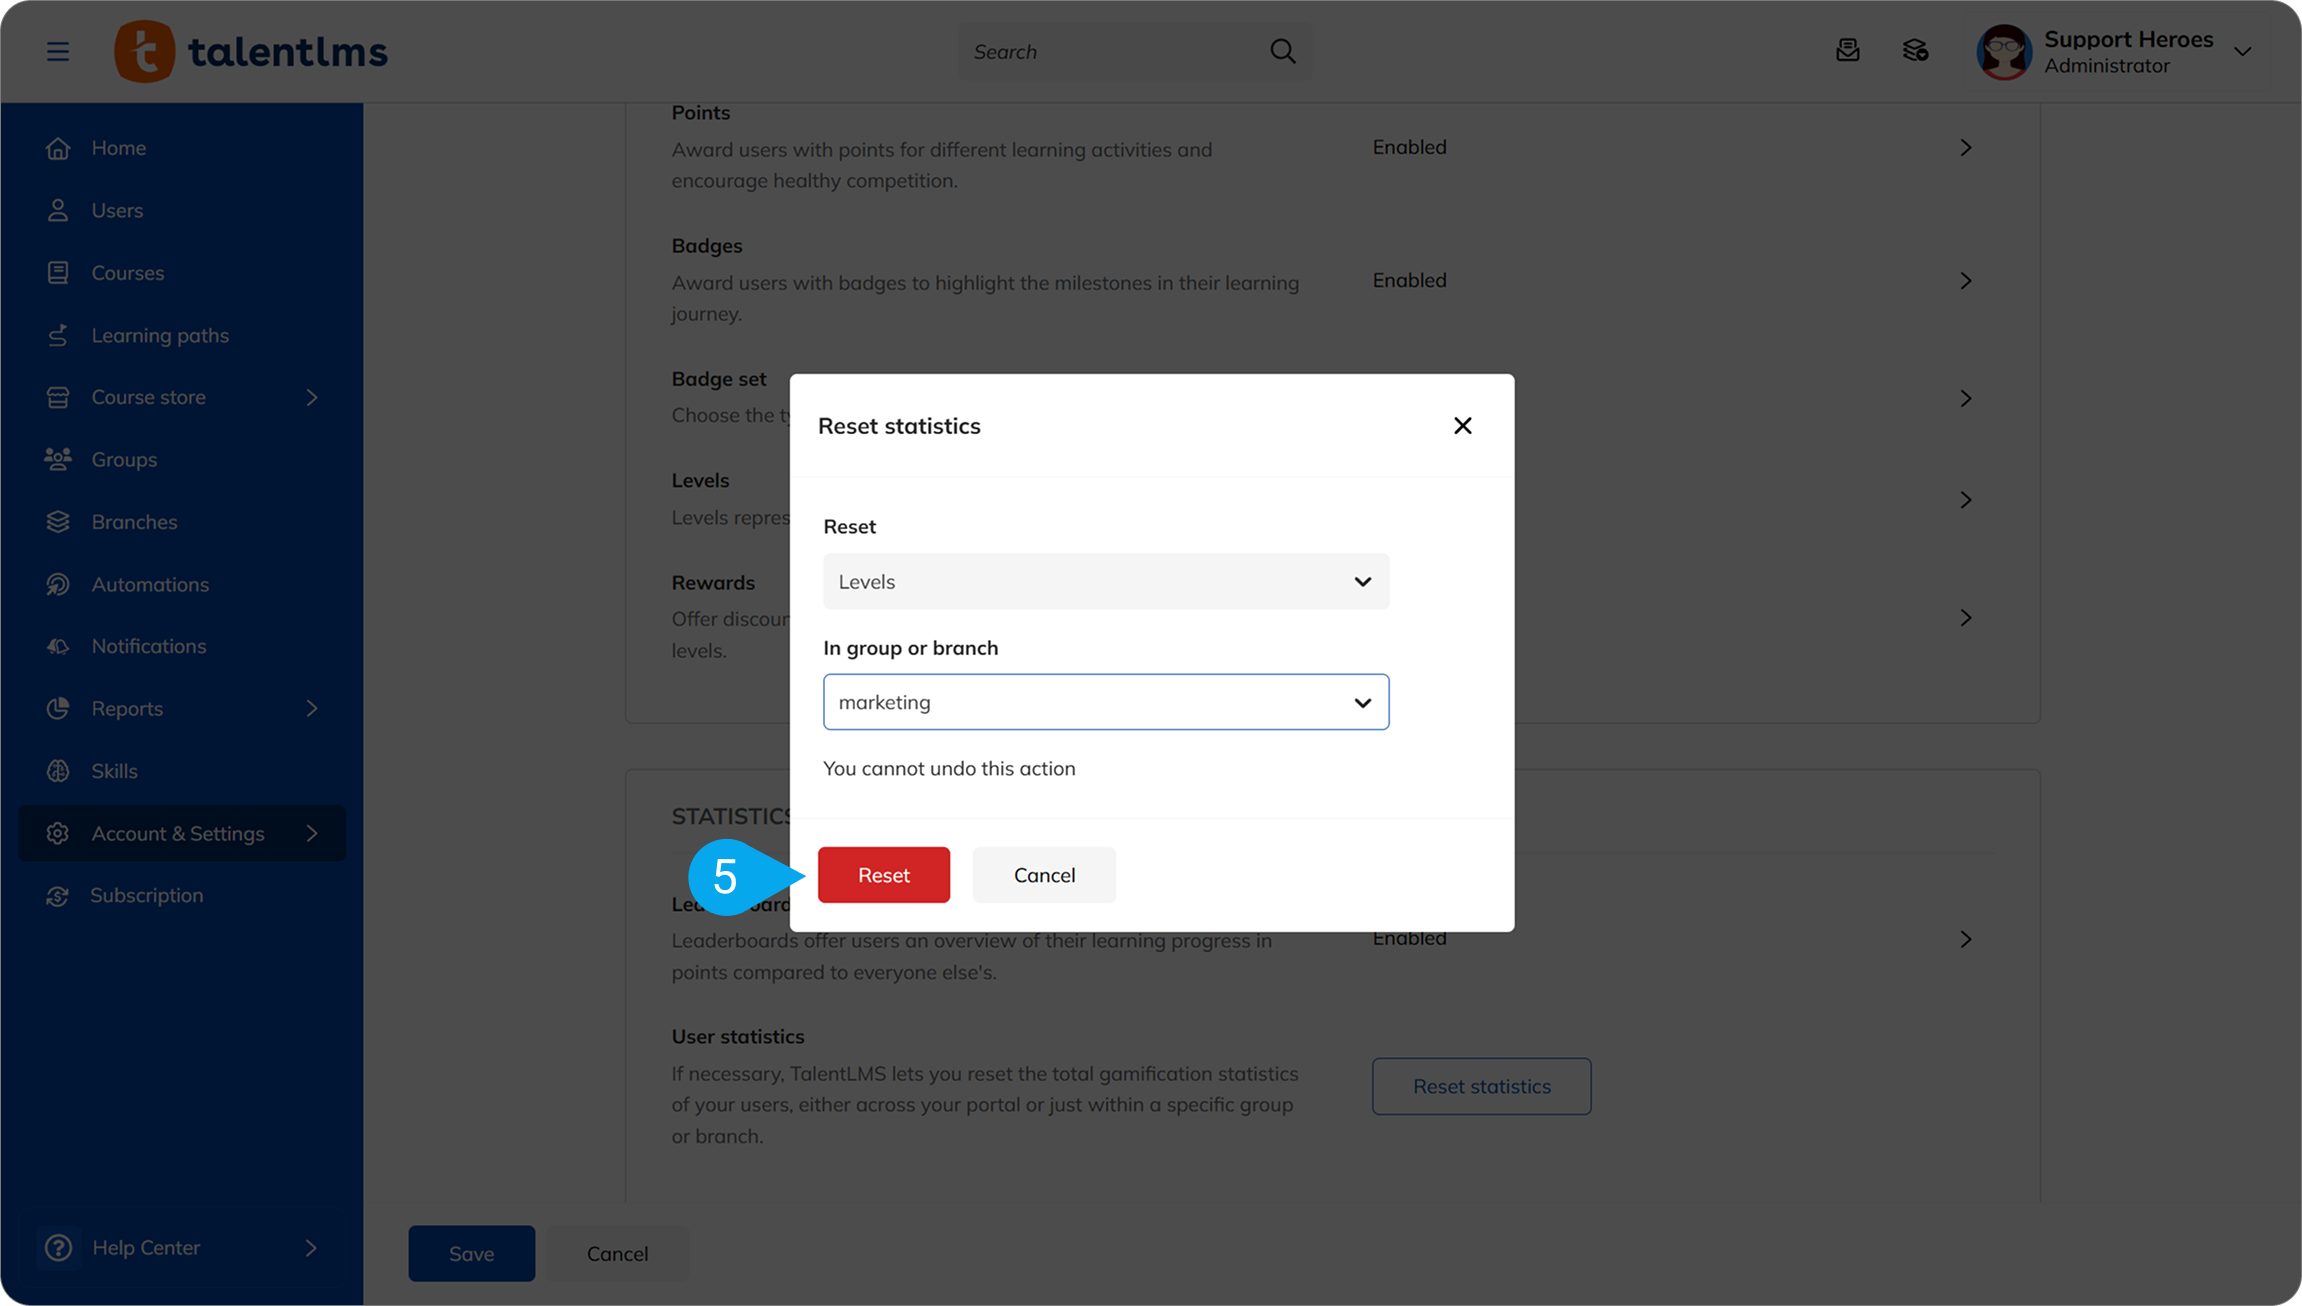Image resolution: width=2302 pixels, height=1306 pixels.
Task: Open Home from the sidebar
Action: click(118, 148)
